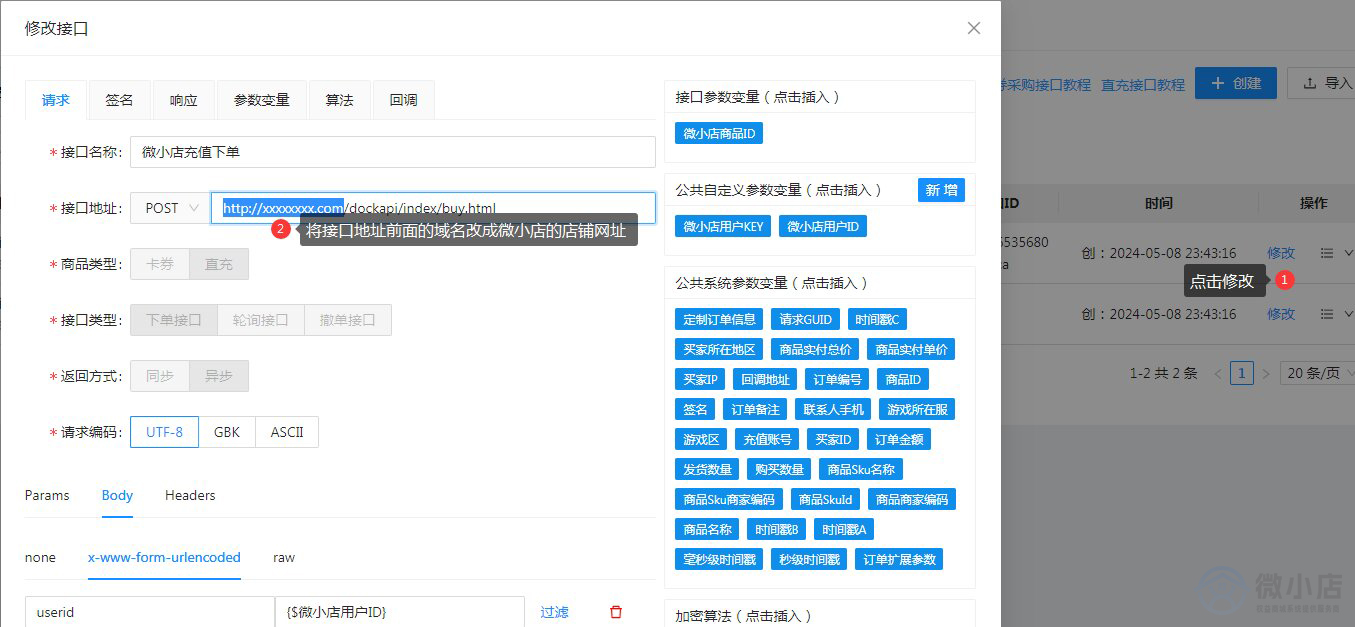Image resolution: width=1355 pixels, height=627 pixels.
Task: Switch to the 参数变量 tab
Action: tap(262, 100)
